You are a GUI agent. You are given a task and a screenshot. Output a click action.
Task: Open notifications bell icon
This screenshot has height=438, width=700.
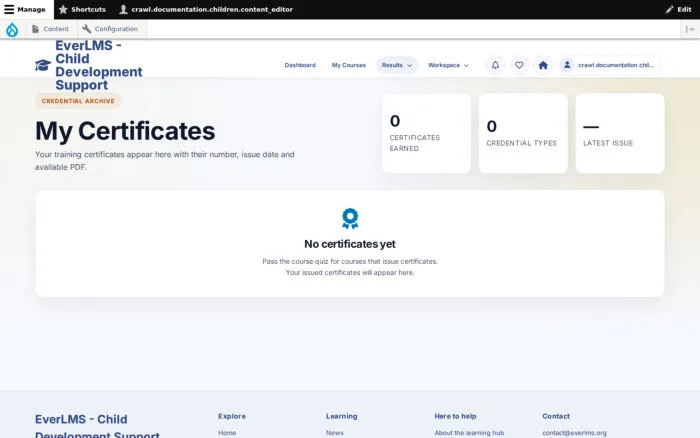[495, 65]
